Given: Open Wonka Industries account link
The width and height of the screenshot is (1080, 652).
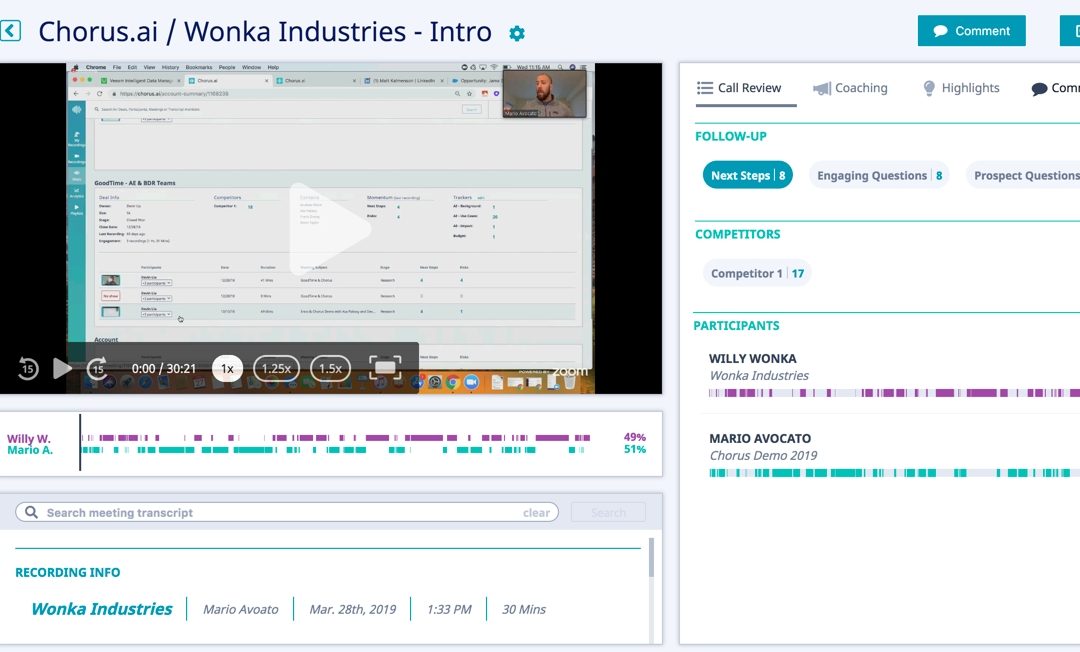Looking at the screenshot, I should click(x=102, y=609).
